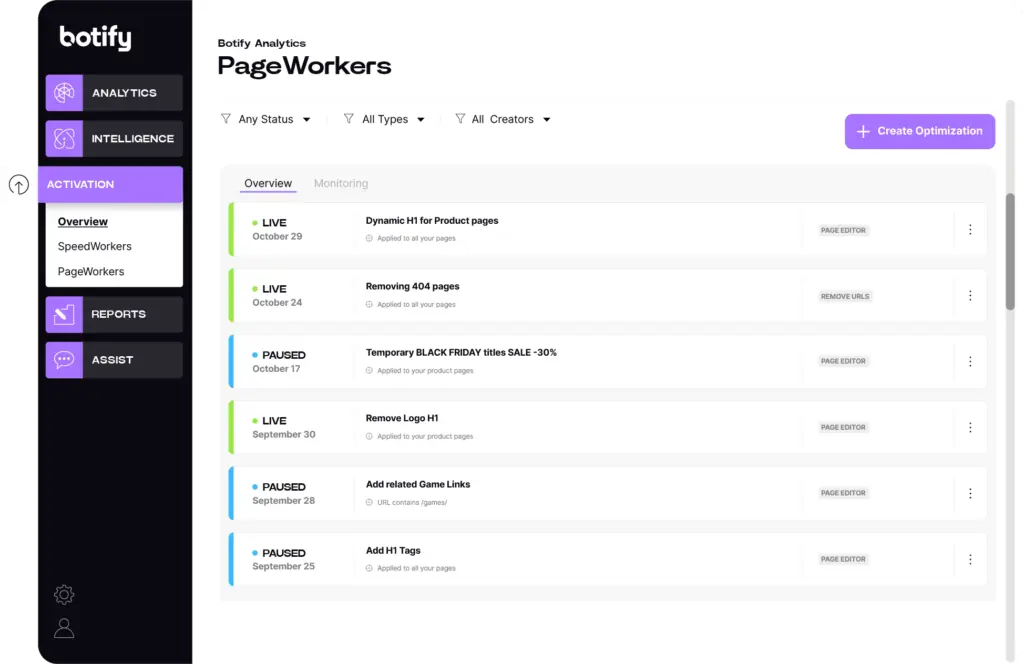Switch to the Monitoring tab
This screenshot has height=664, width=1024.
click(x=341, y=183)
